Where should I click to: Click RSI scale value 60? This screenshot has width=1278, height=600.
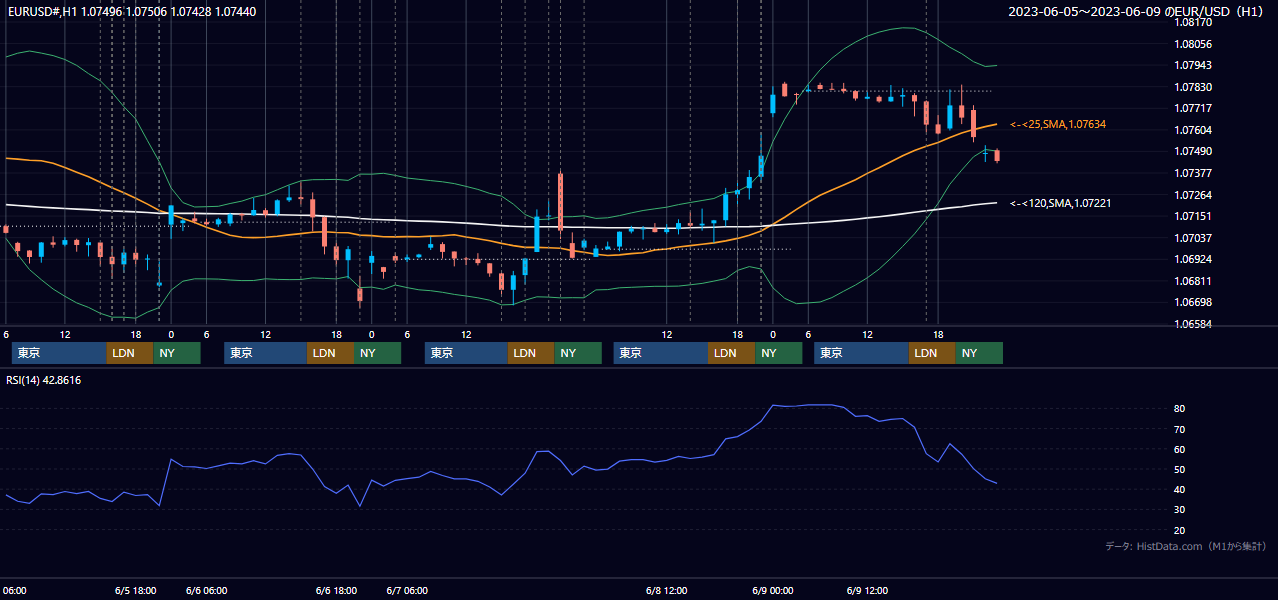click(x=1180, y=449)
